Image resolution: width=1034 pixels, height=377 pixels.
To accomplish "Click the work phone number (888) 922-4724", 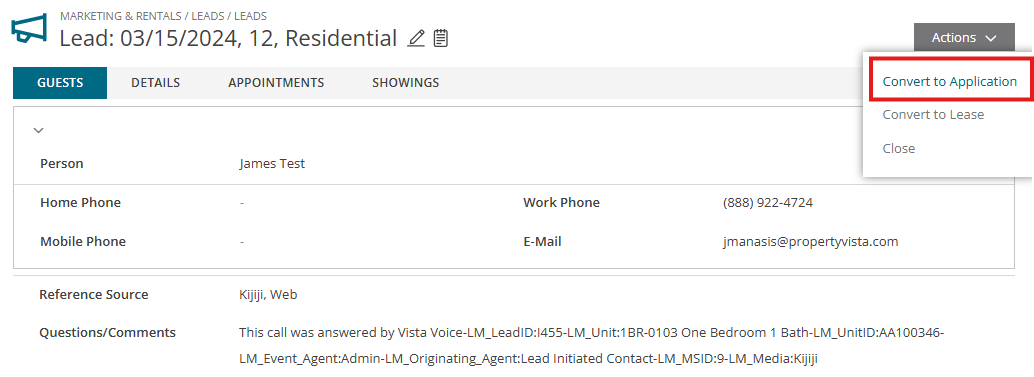I will (x=768, y=203).
